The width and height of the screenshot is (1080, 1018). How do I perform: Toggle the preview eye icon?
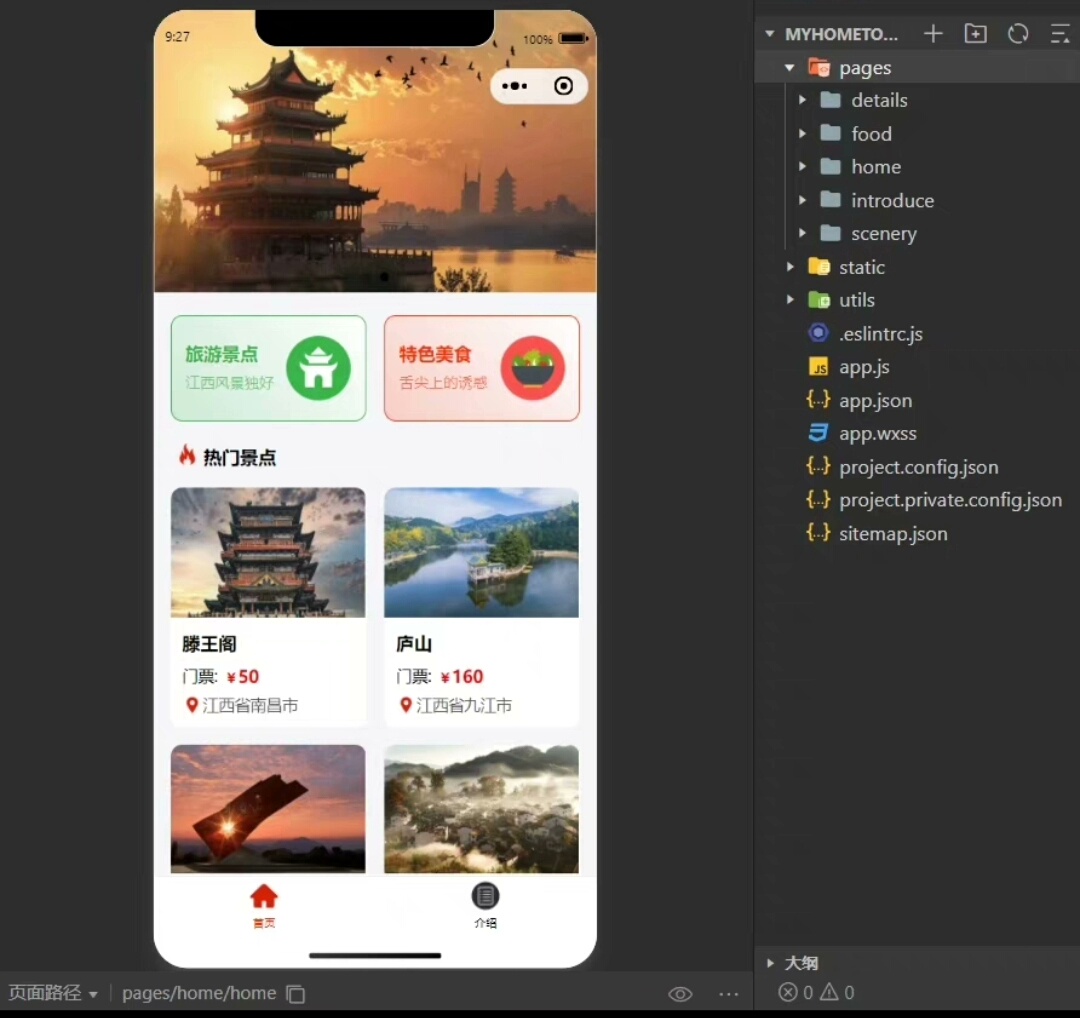click(680, 994)
